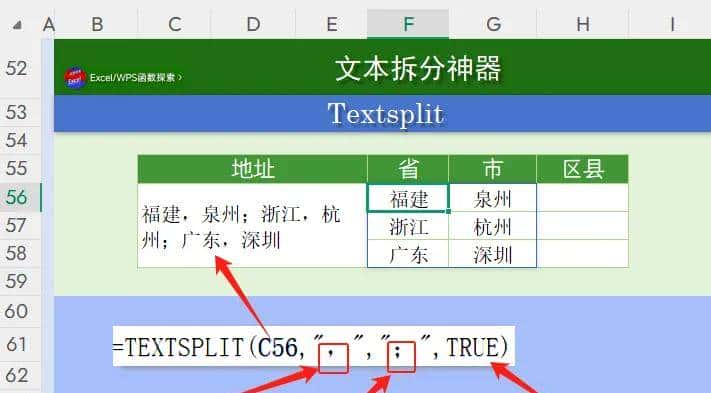The height and width of the screenshot is (393, 711).
Task: Click the Excel/WPS函数探索 logo icon
Action: coord(75,78)
